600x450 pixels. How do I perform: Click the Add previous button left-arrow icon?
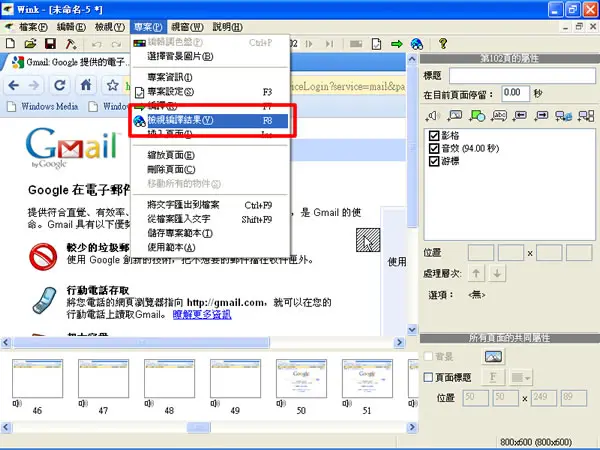(x=520, y=115)
